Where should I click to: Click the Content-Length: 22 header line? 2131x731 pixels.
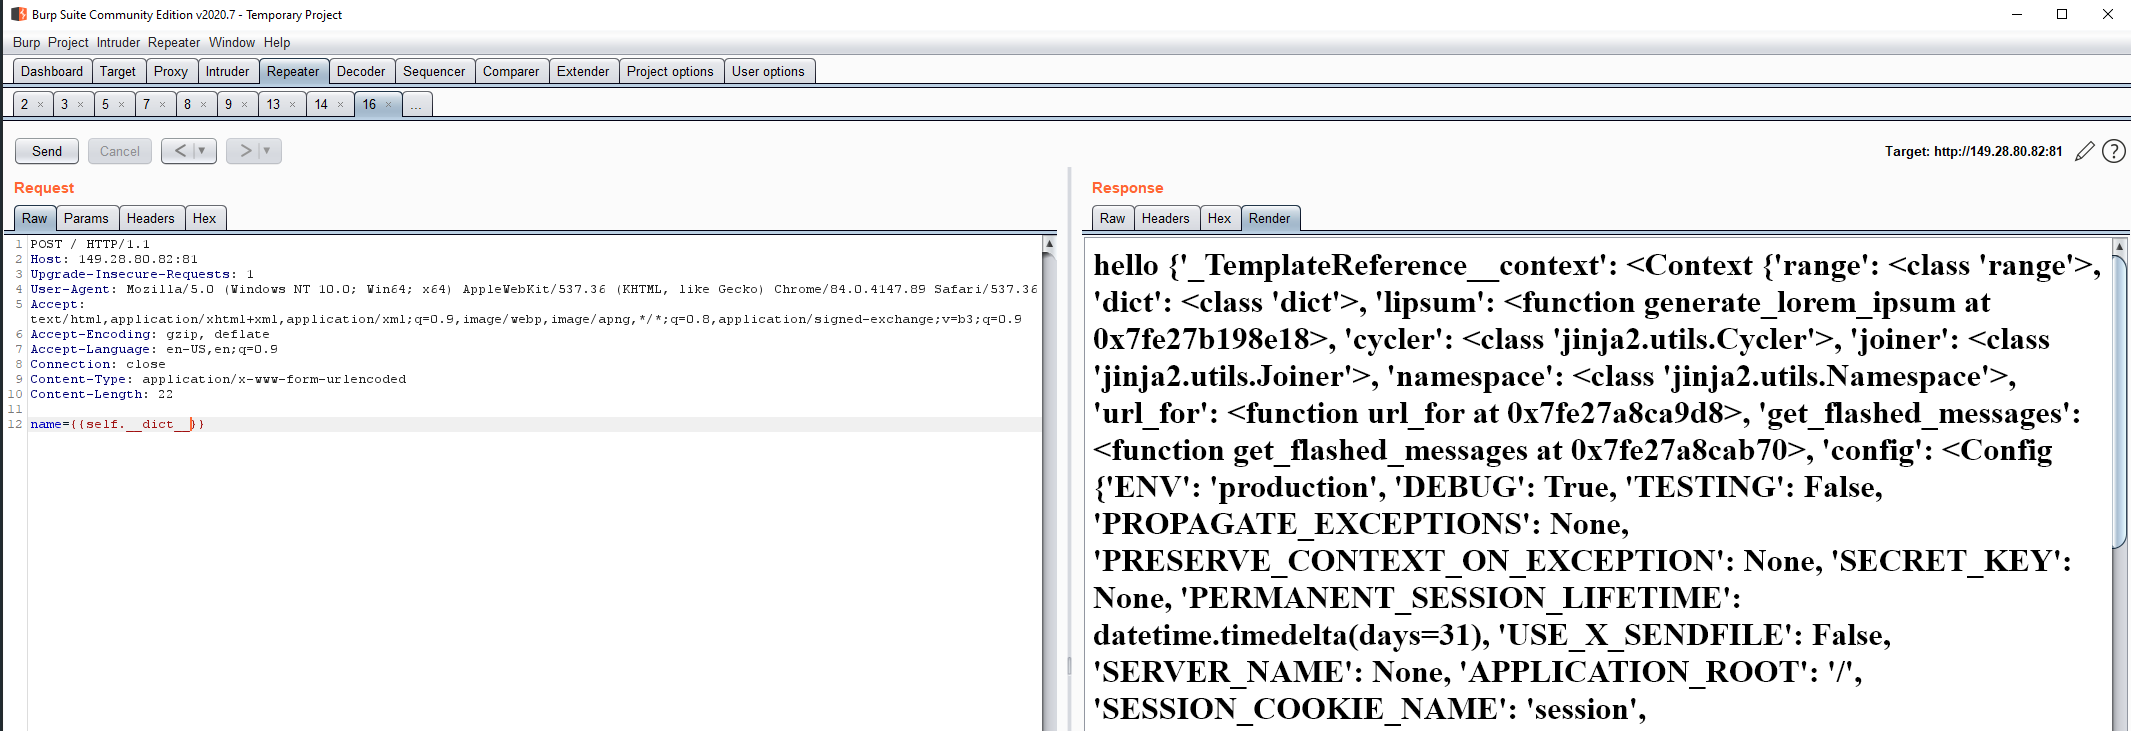[102, 394]
